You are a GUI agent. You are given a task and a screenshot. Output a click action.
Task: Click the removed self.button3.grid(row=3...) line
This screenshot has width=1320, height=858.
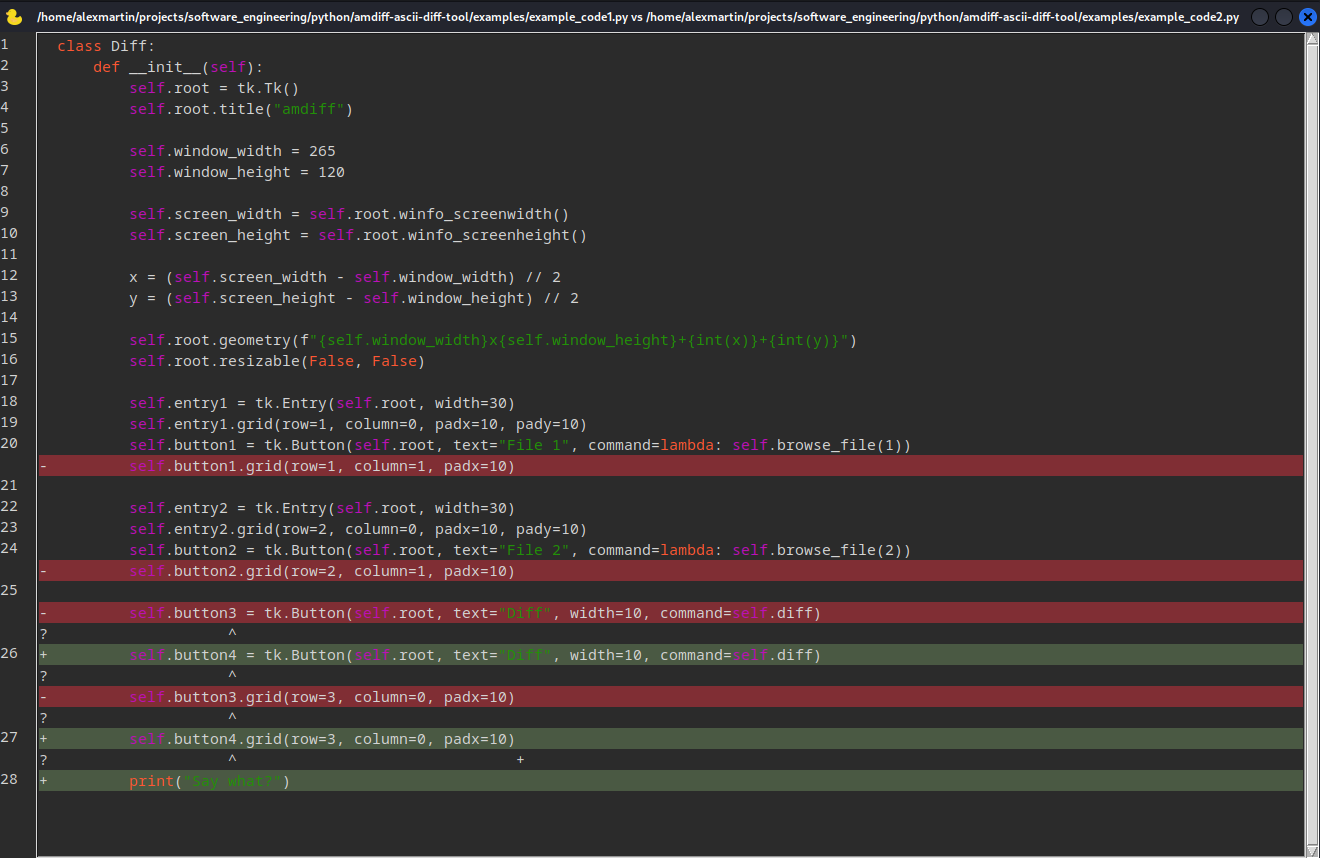[x=671, y=697]
